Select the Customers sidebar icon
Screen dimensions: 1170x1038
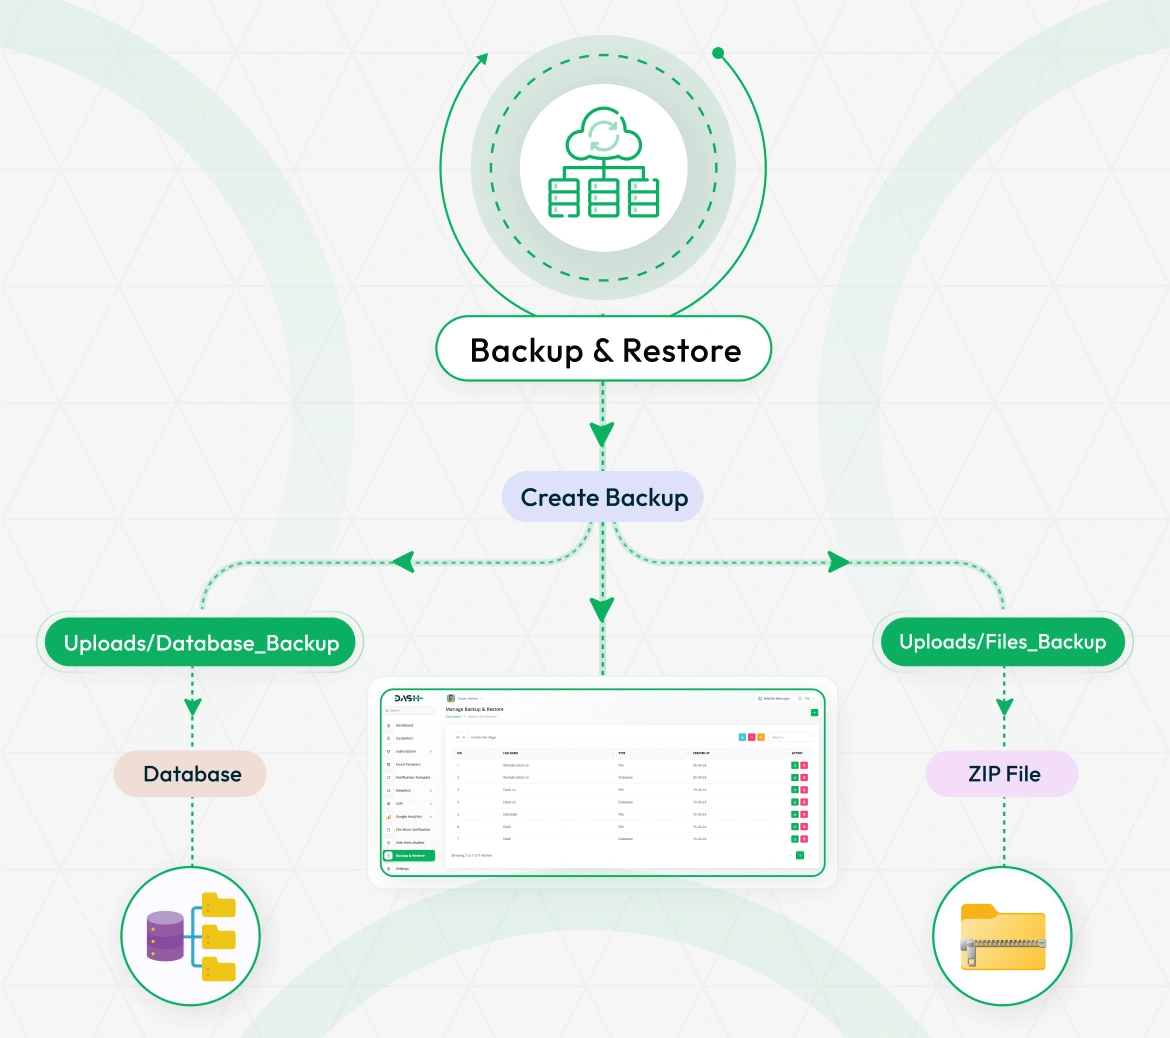406,738
